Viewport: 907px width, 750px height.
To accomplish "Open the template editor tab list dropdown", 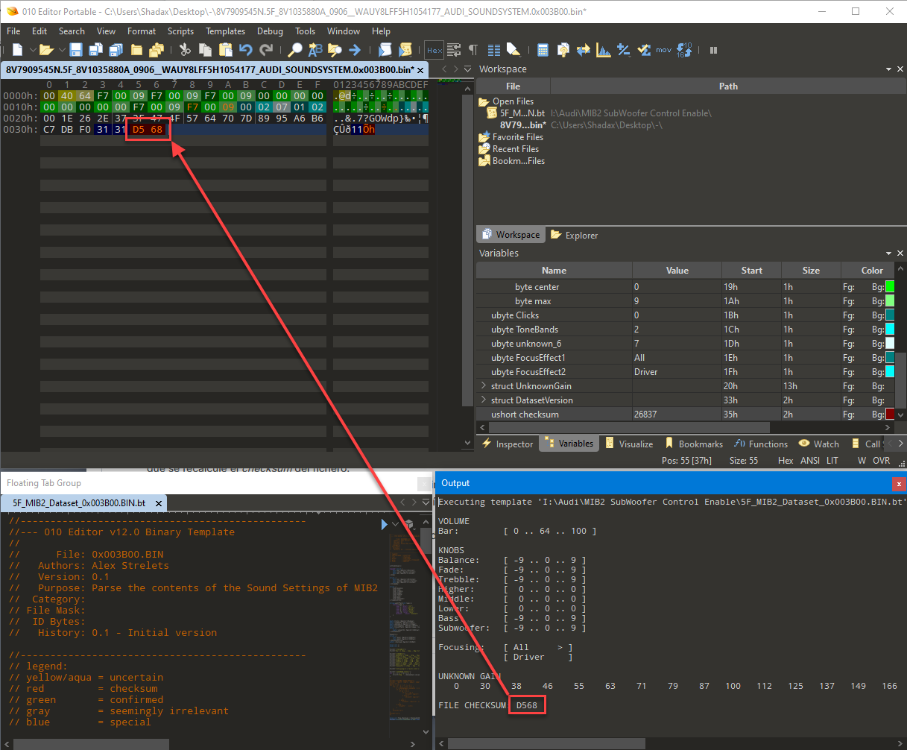I will point(426,503).
